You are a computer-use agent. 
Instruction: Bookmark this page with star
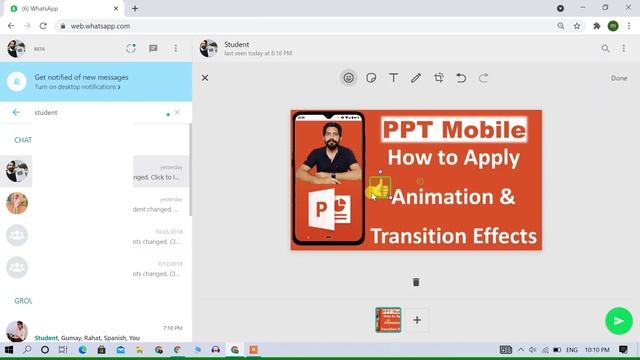[x=577, y=26]
